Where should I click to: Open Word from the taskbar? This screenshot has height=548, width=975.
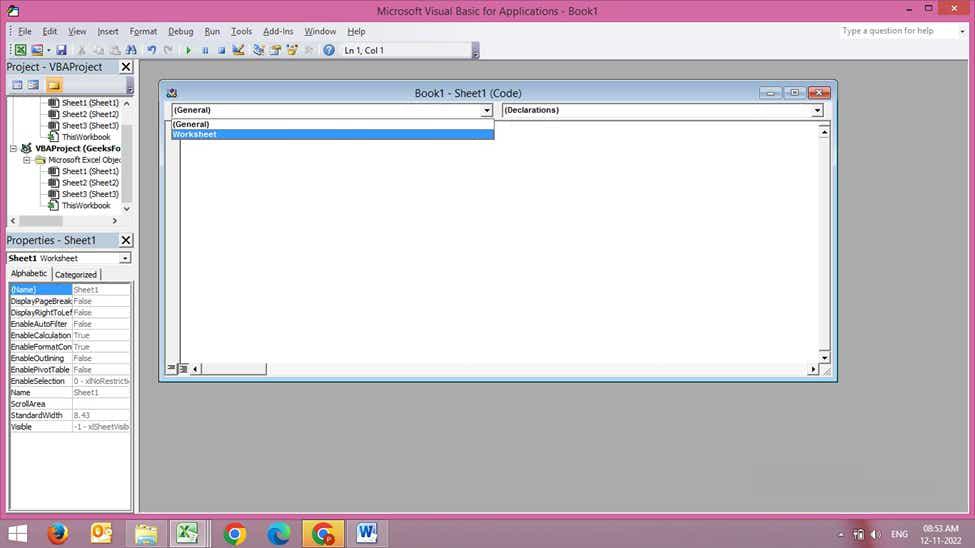tap(367, 534)
